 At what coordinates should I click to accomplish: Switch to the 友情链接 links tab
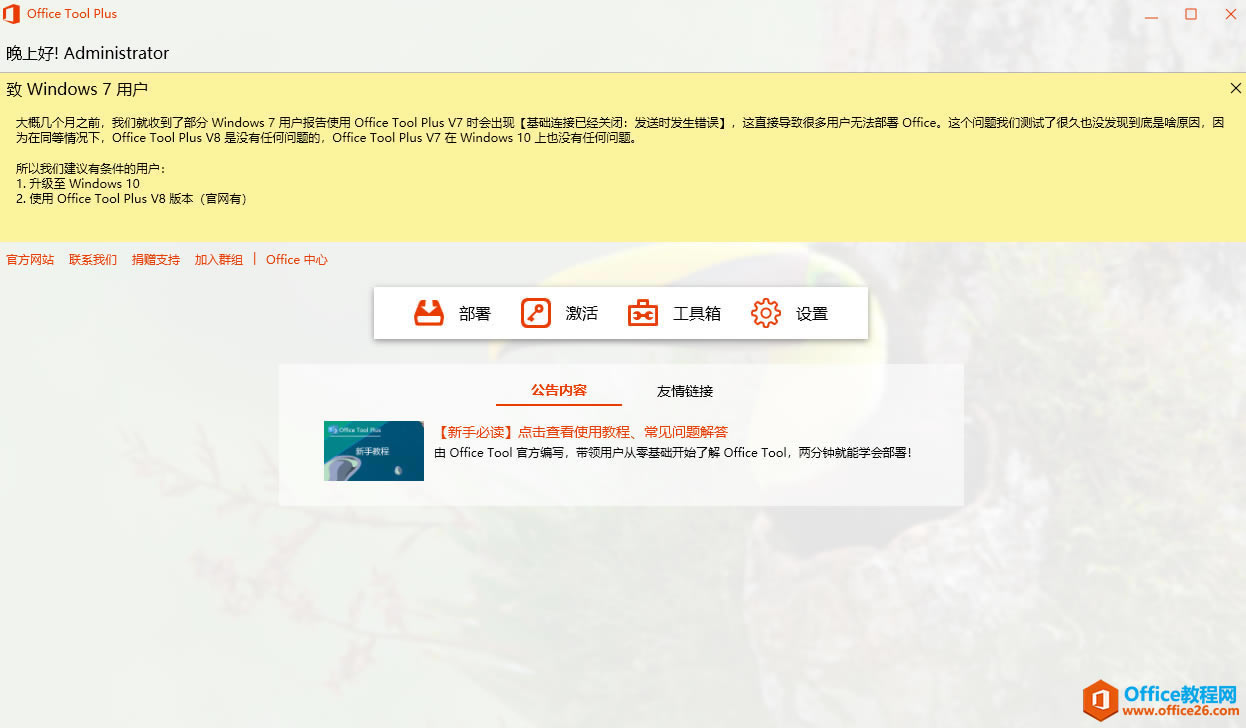[x=684, y=391]
